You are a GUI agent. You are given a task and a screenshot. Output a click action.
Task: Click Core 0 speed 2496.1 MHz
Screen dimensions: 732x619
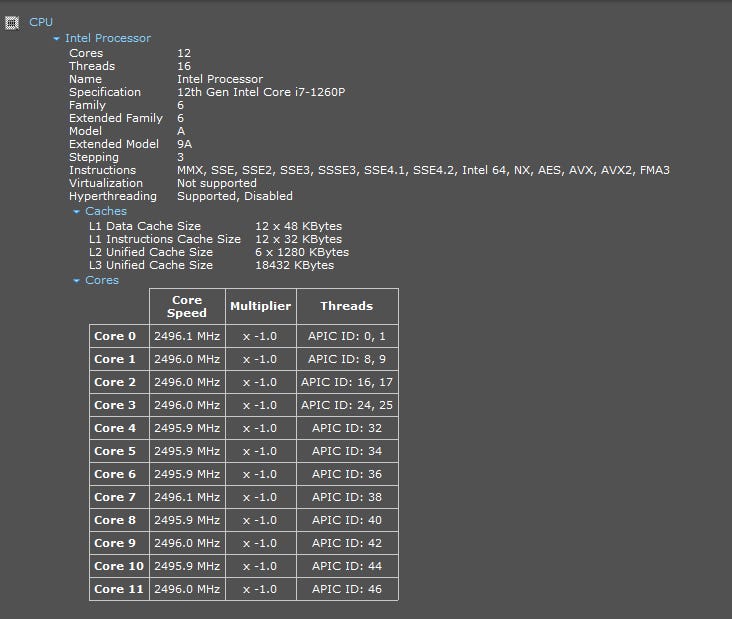[187, 336]
